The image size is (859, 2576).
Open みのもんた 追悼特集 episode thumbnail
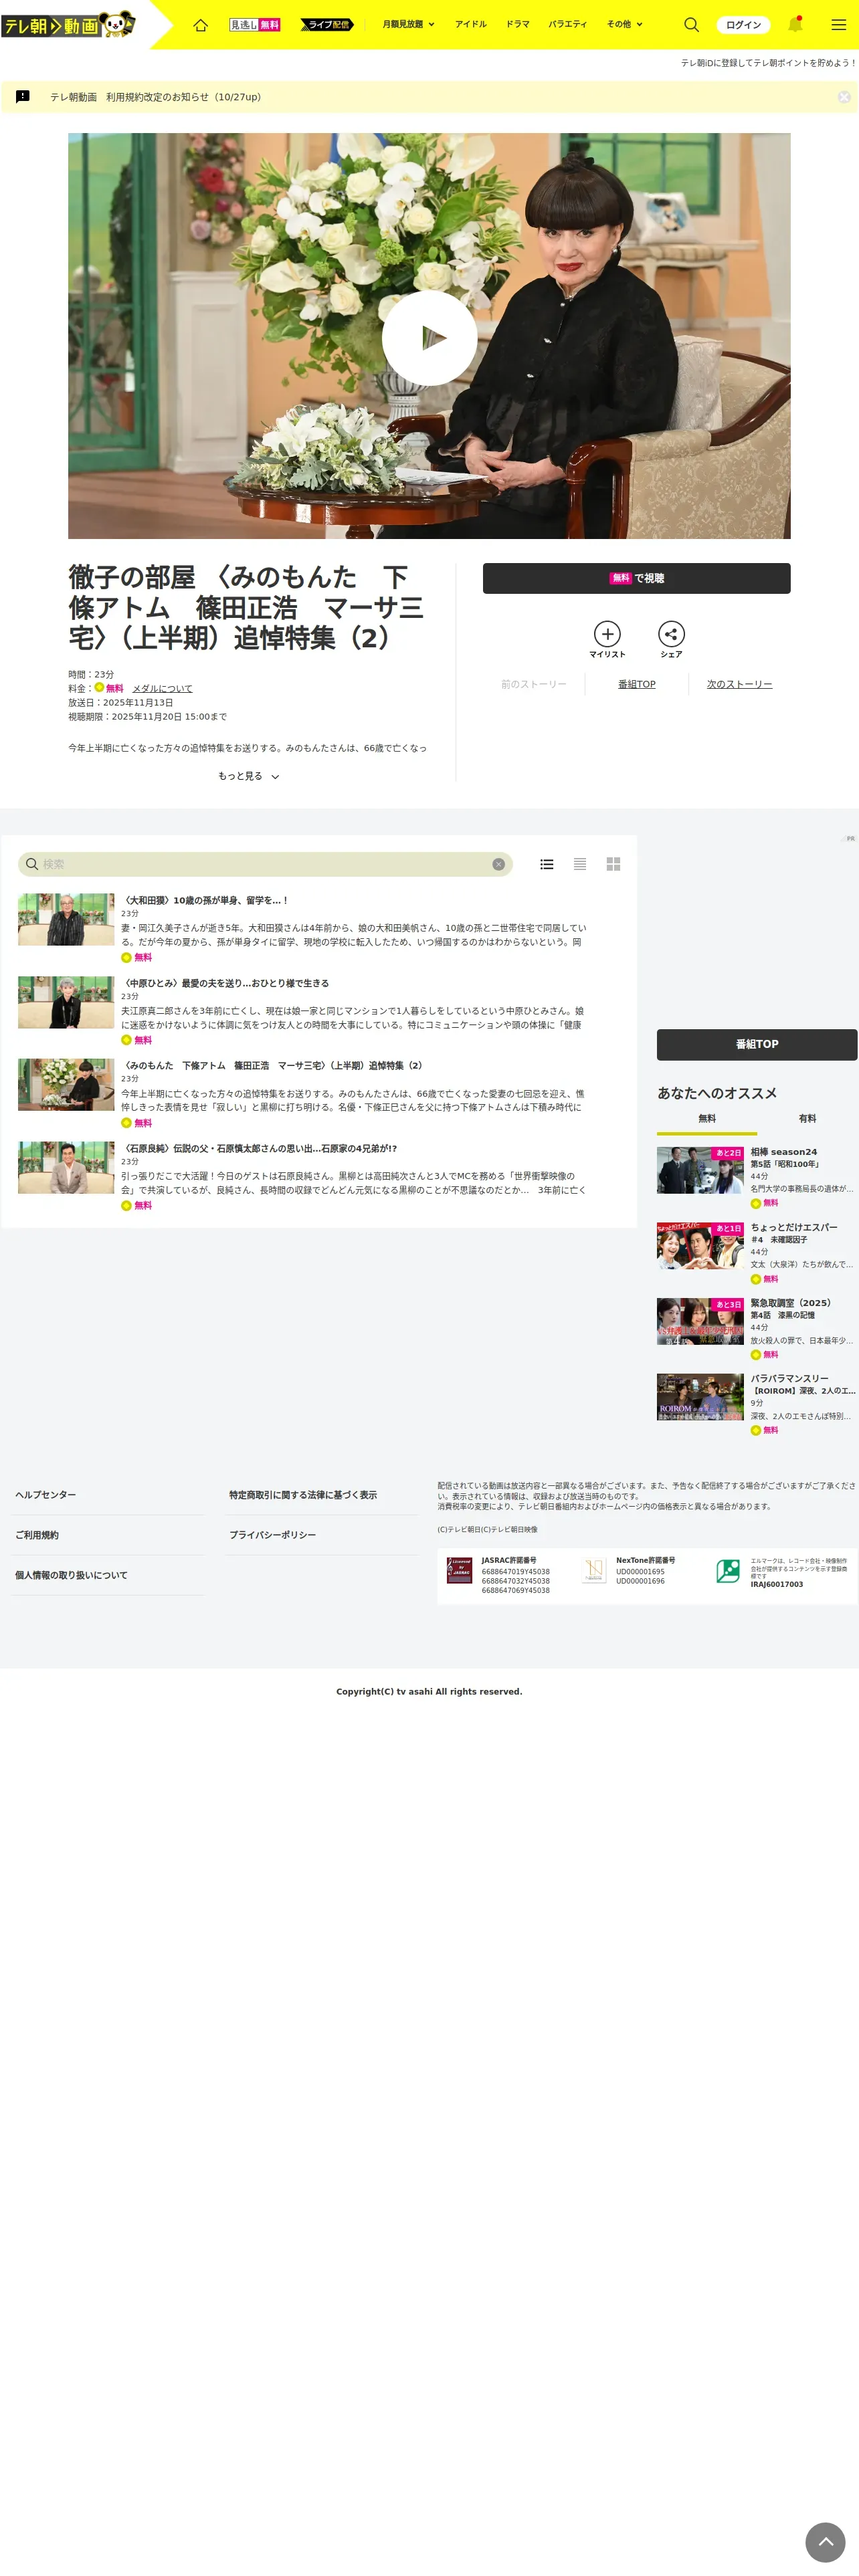pos(66,1084)
